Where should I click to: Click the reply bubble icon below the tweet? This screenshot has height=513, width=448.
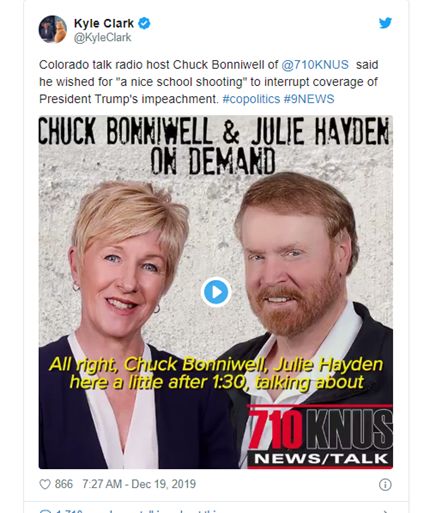point(45,511)
